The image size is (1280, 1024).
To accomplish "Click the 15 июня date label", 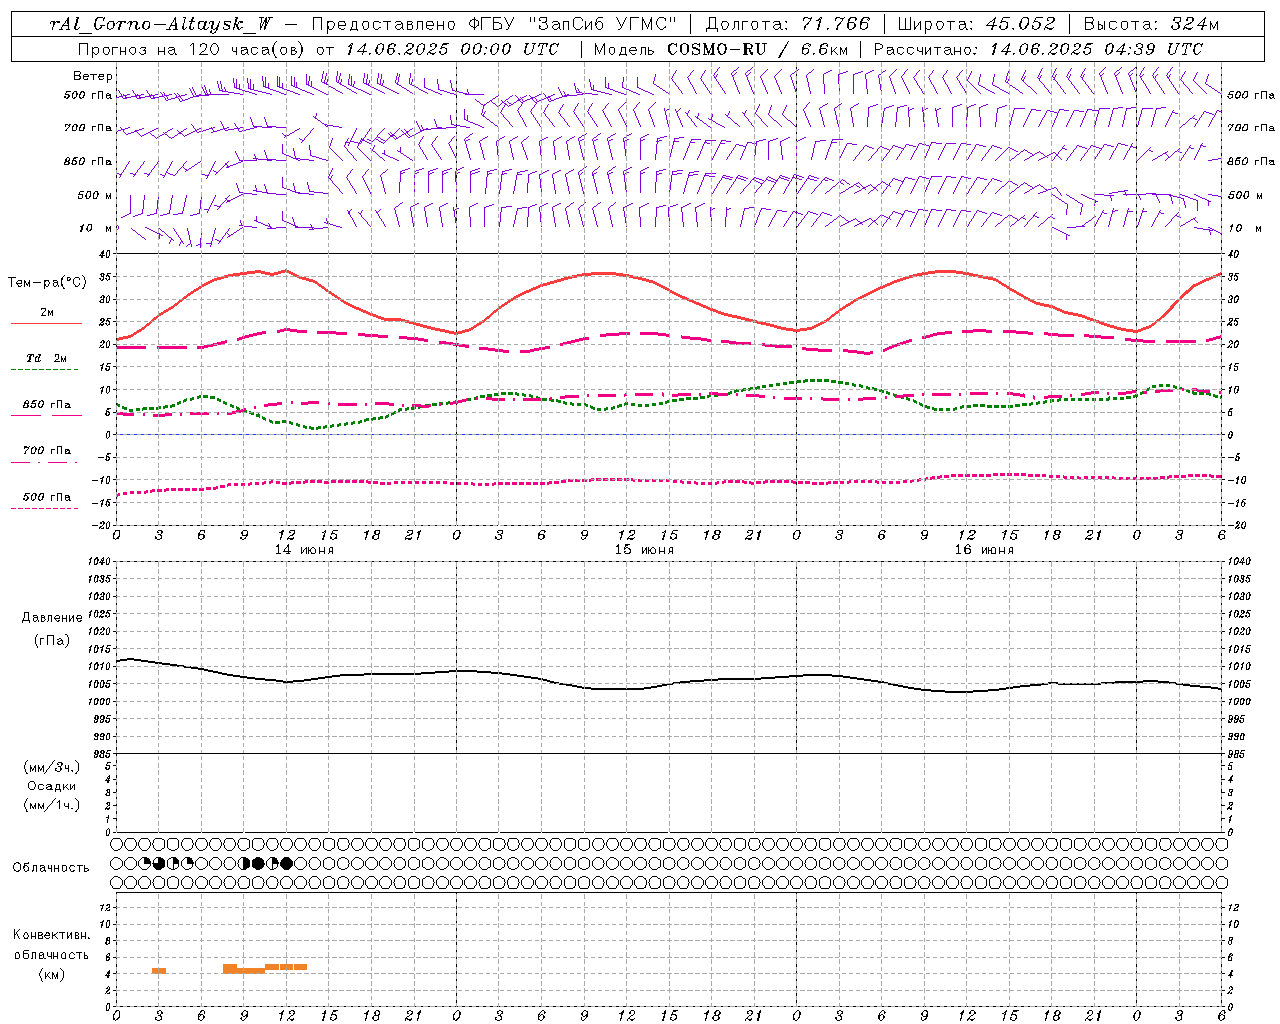I will [x=644, y=550].
